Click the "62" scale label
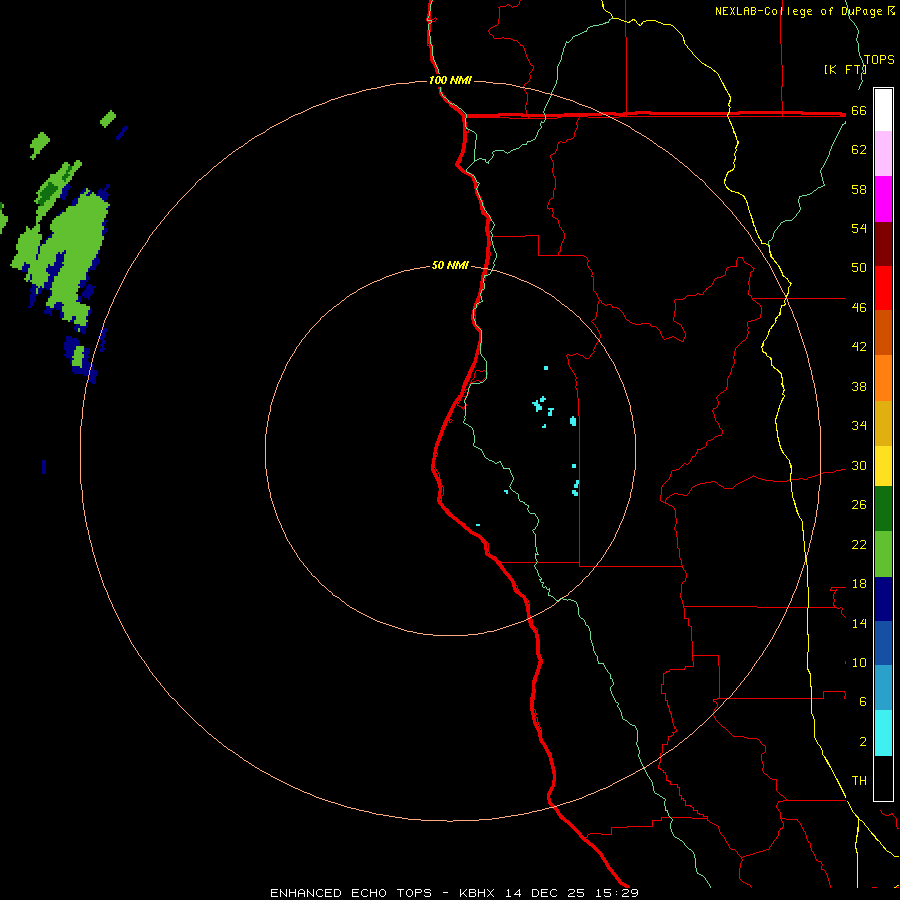This screenshot has height=900, width=900. (x=859, y=150)
